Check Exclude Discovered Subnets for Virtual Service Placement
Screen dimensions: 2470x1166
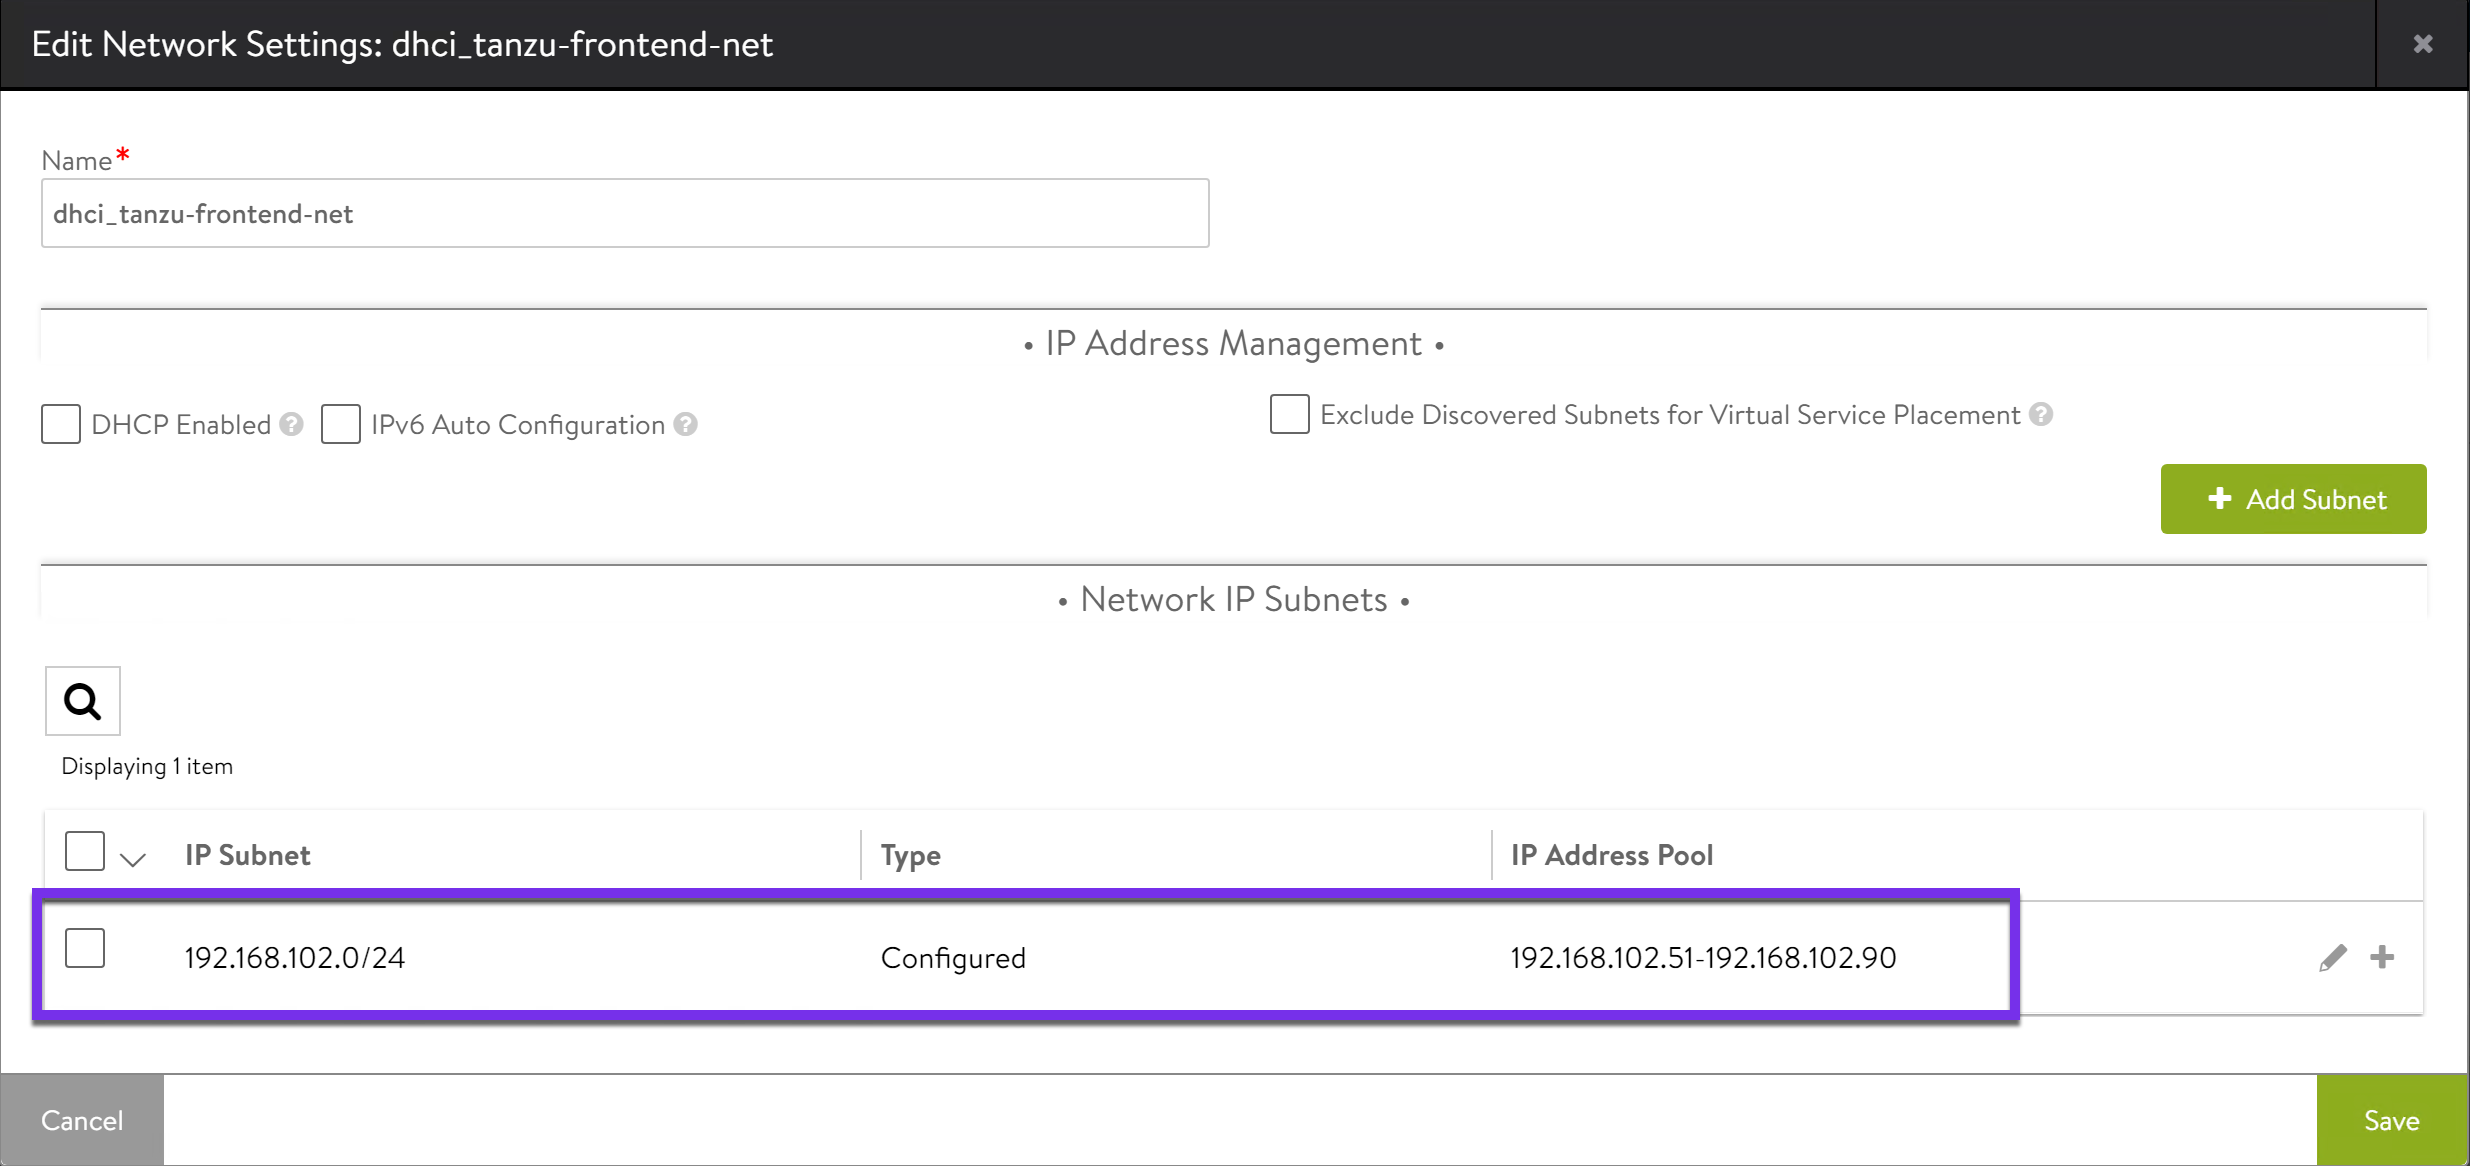[1289, 414]
